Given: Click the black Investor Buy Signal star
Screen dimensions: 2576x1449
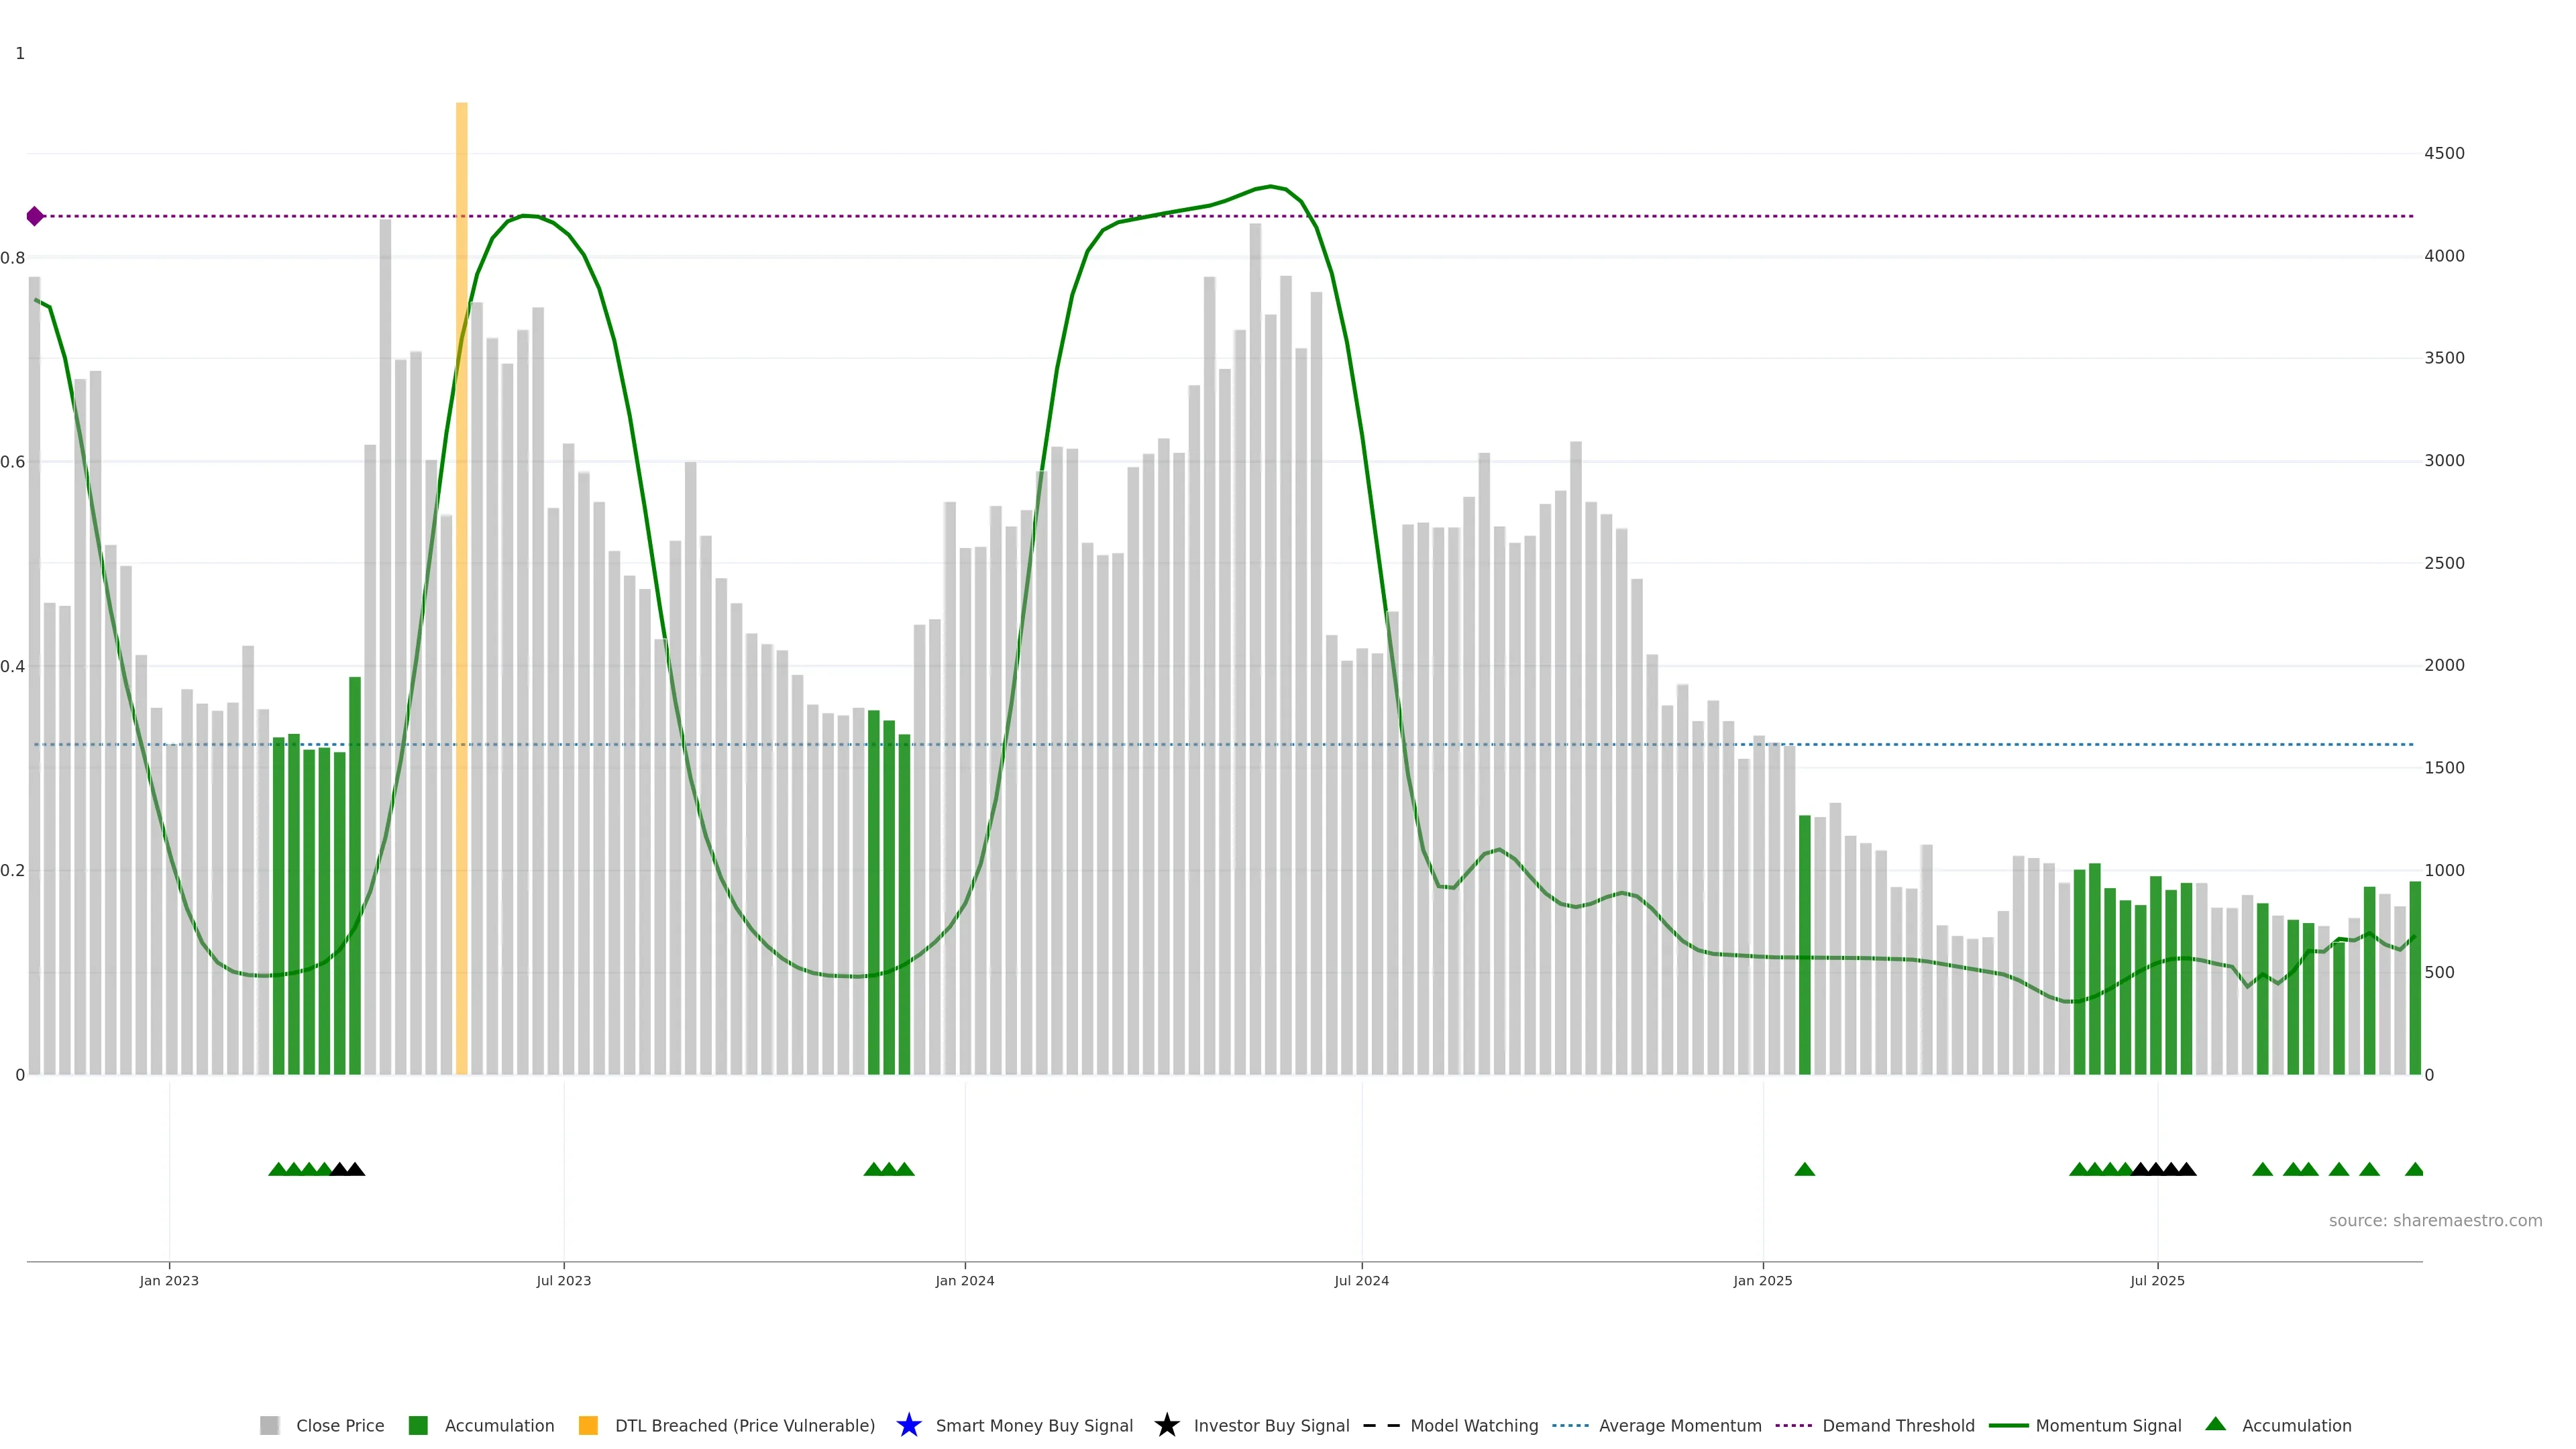Looking at the screenshot, I should [x=1166, y=1425].
